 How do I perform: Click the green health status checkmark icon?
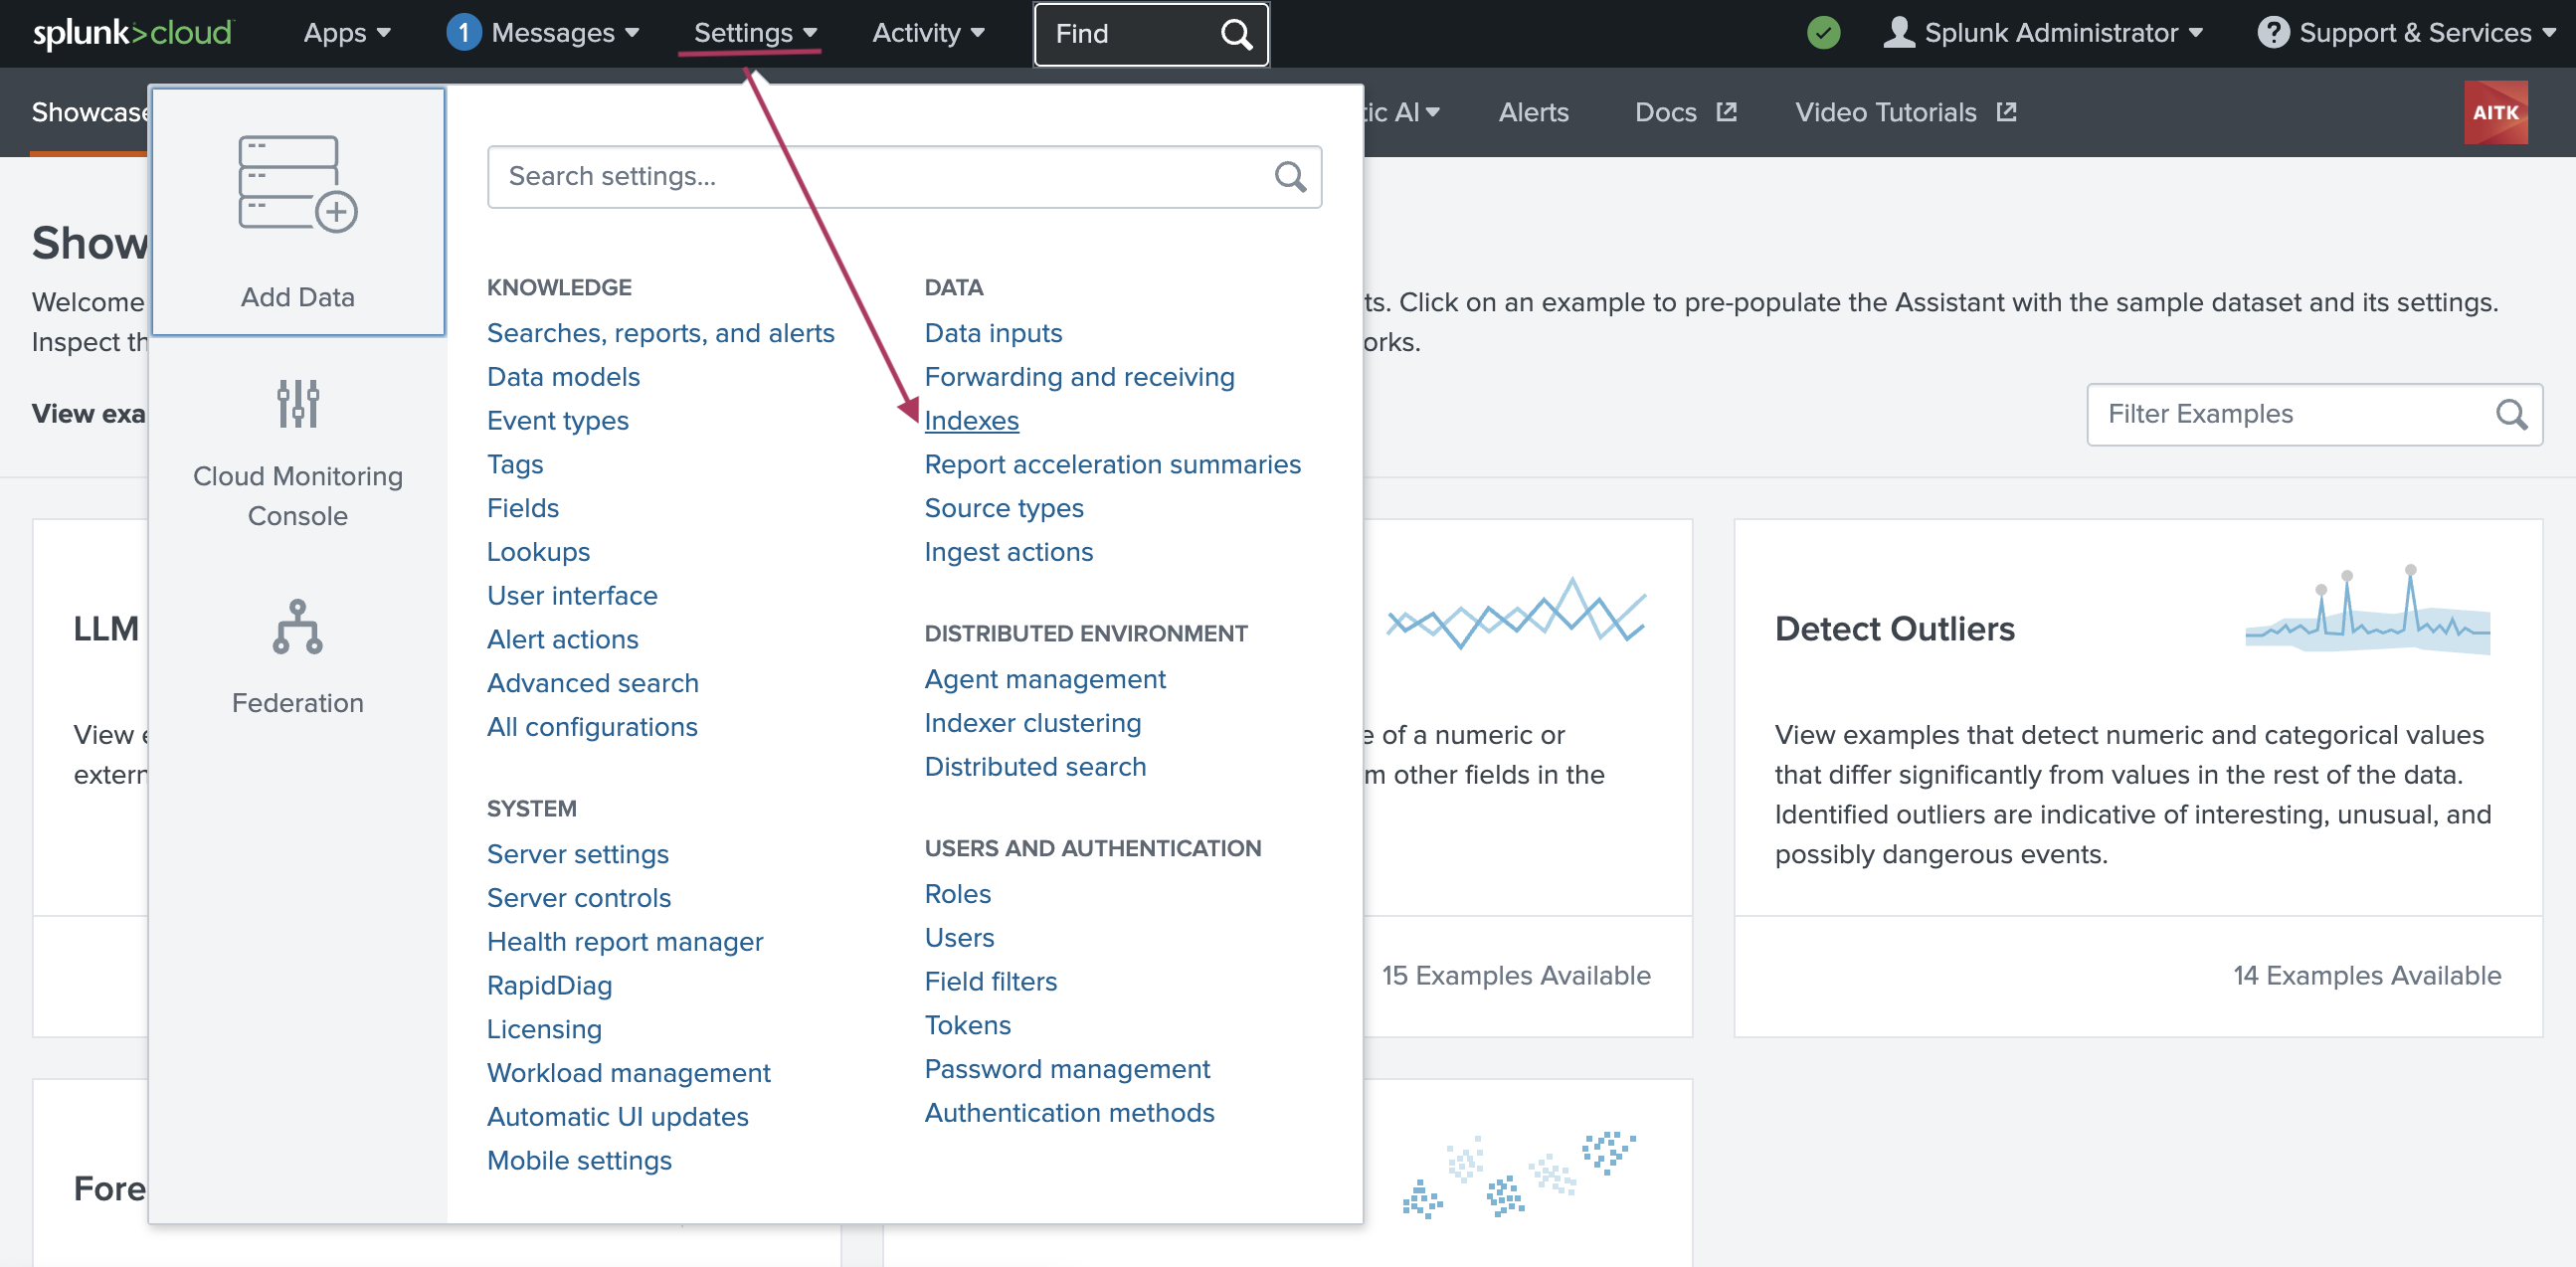click(1824, 33)
